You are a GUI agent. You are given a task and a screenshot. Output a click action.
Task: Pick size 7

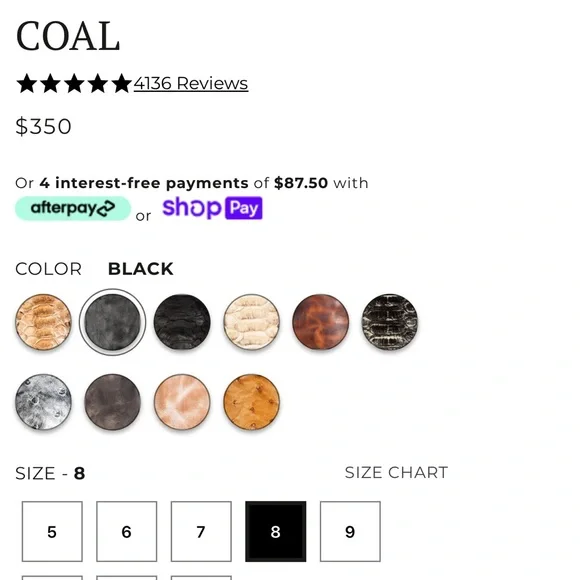(x=201, y=532)
